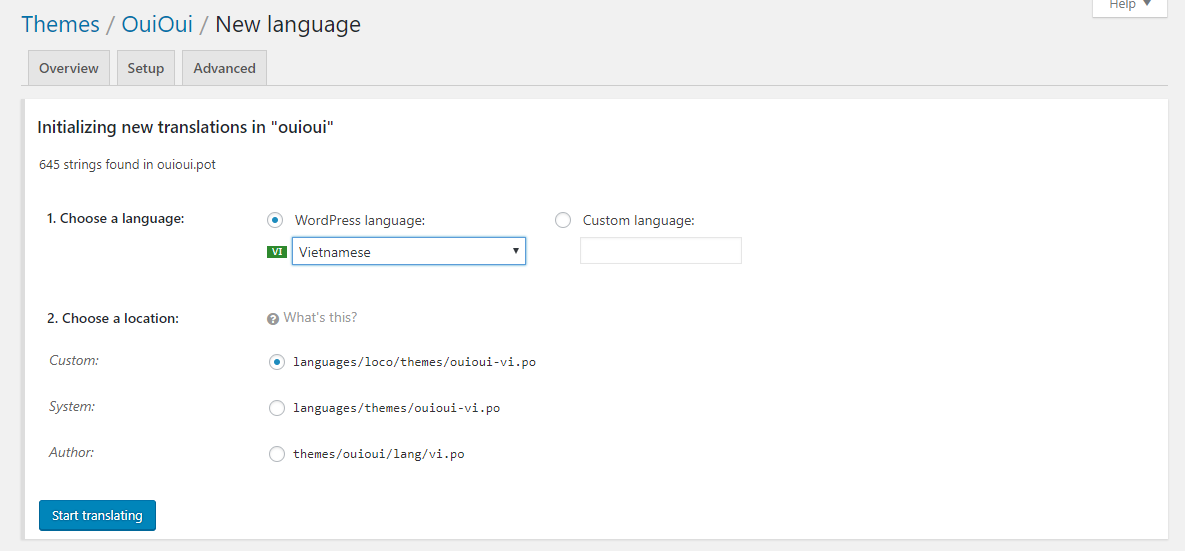
Task: Click the languages/themes/ouioui-vi.po path text
Action: pyautogui.click(x=397, y=408)
